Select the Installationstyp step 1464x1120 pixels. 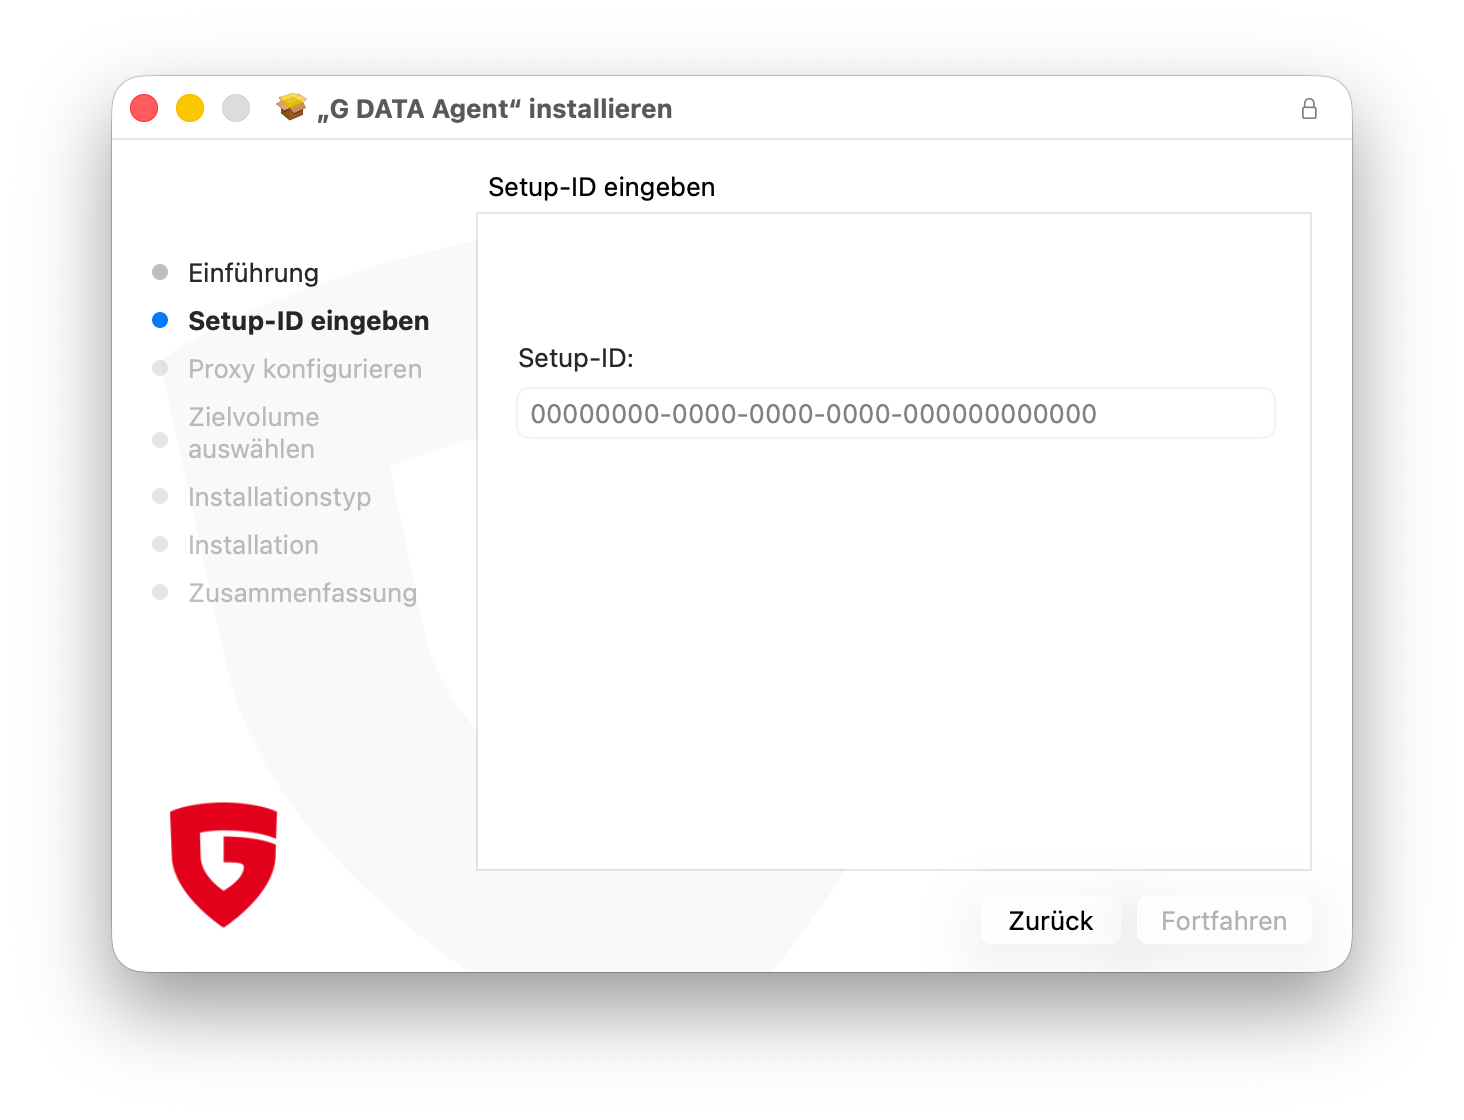(279, 497)
